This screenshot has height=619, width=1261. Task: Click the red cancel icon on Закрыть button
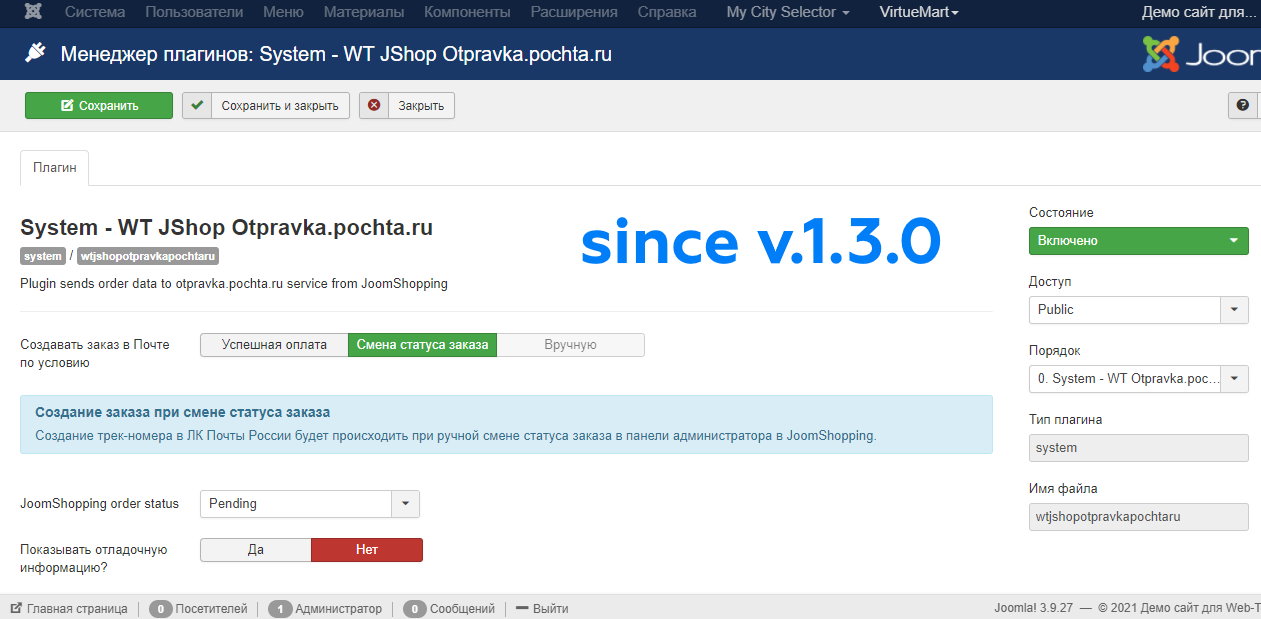pyautogui.click(x=374, y=105)
